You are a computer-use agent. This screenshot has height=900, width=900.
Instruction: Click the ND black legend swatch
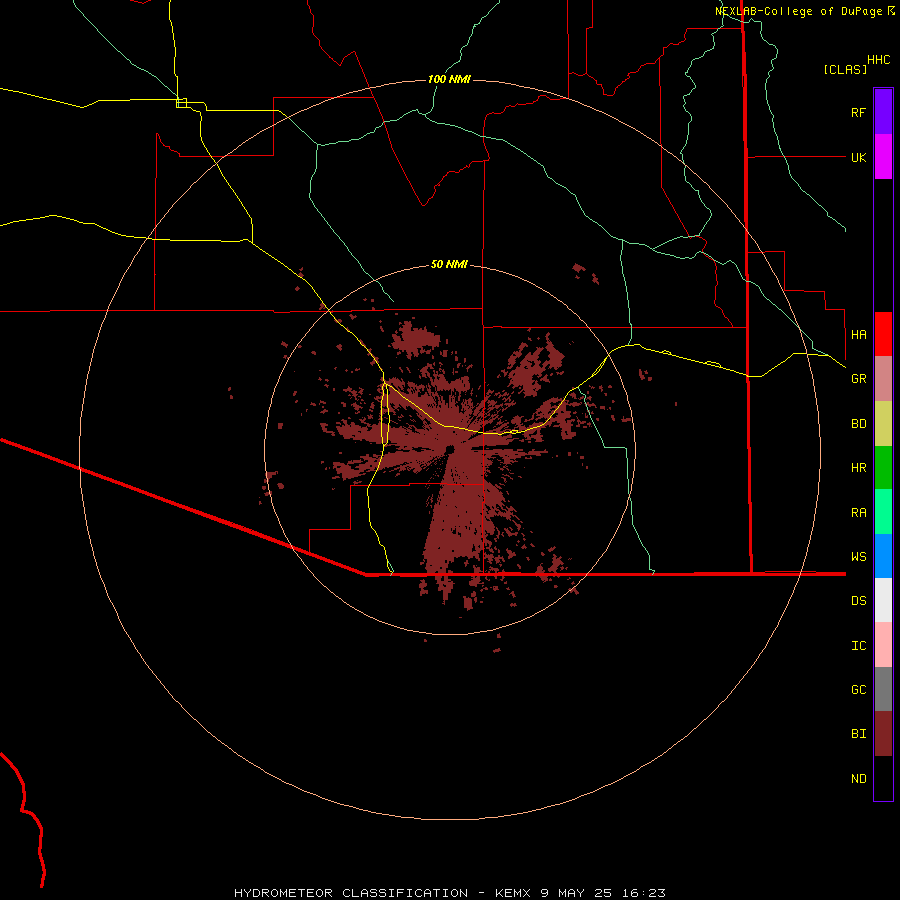(883, 778)
